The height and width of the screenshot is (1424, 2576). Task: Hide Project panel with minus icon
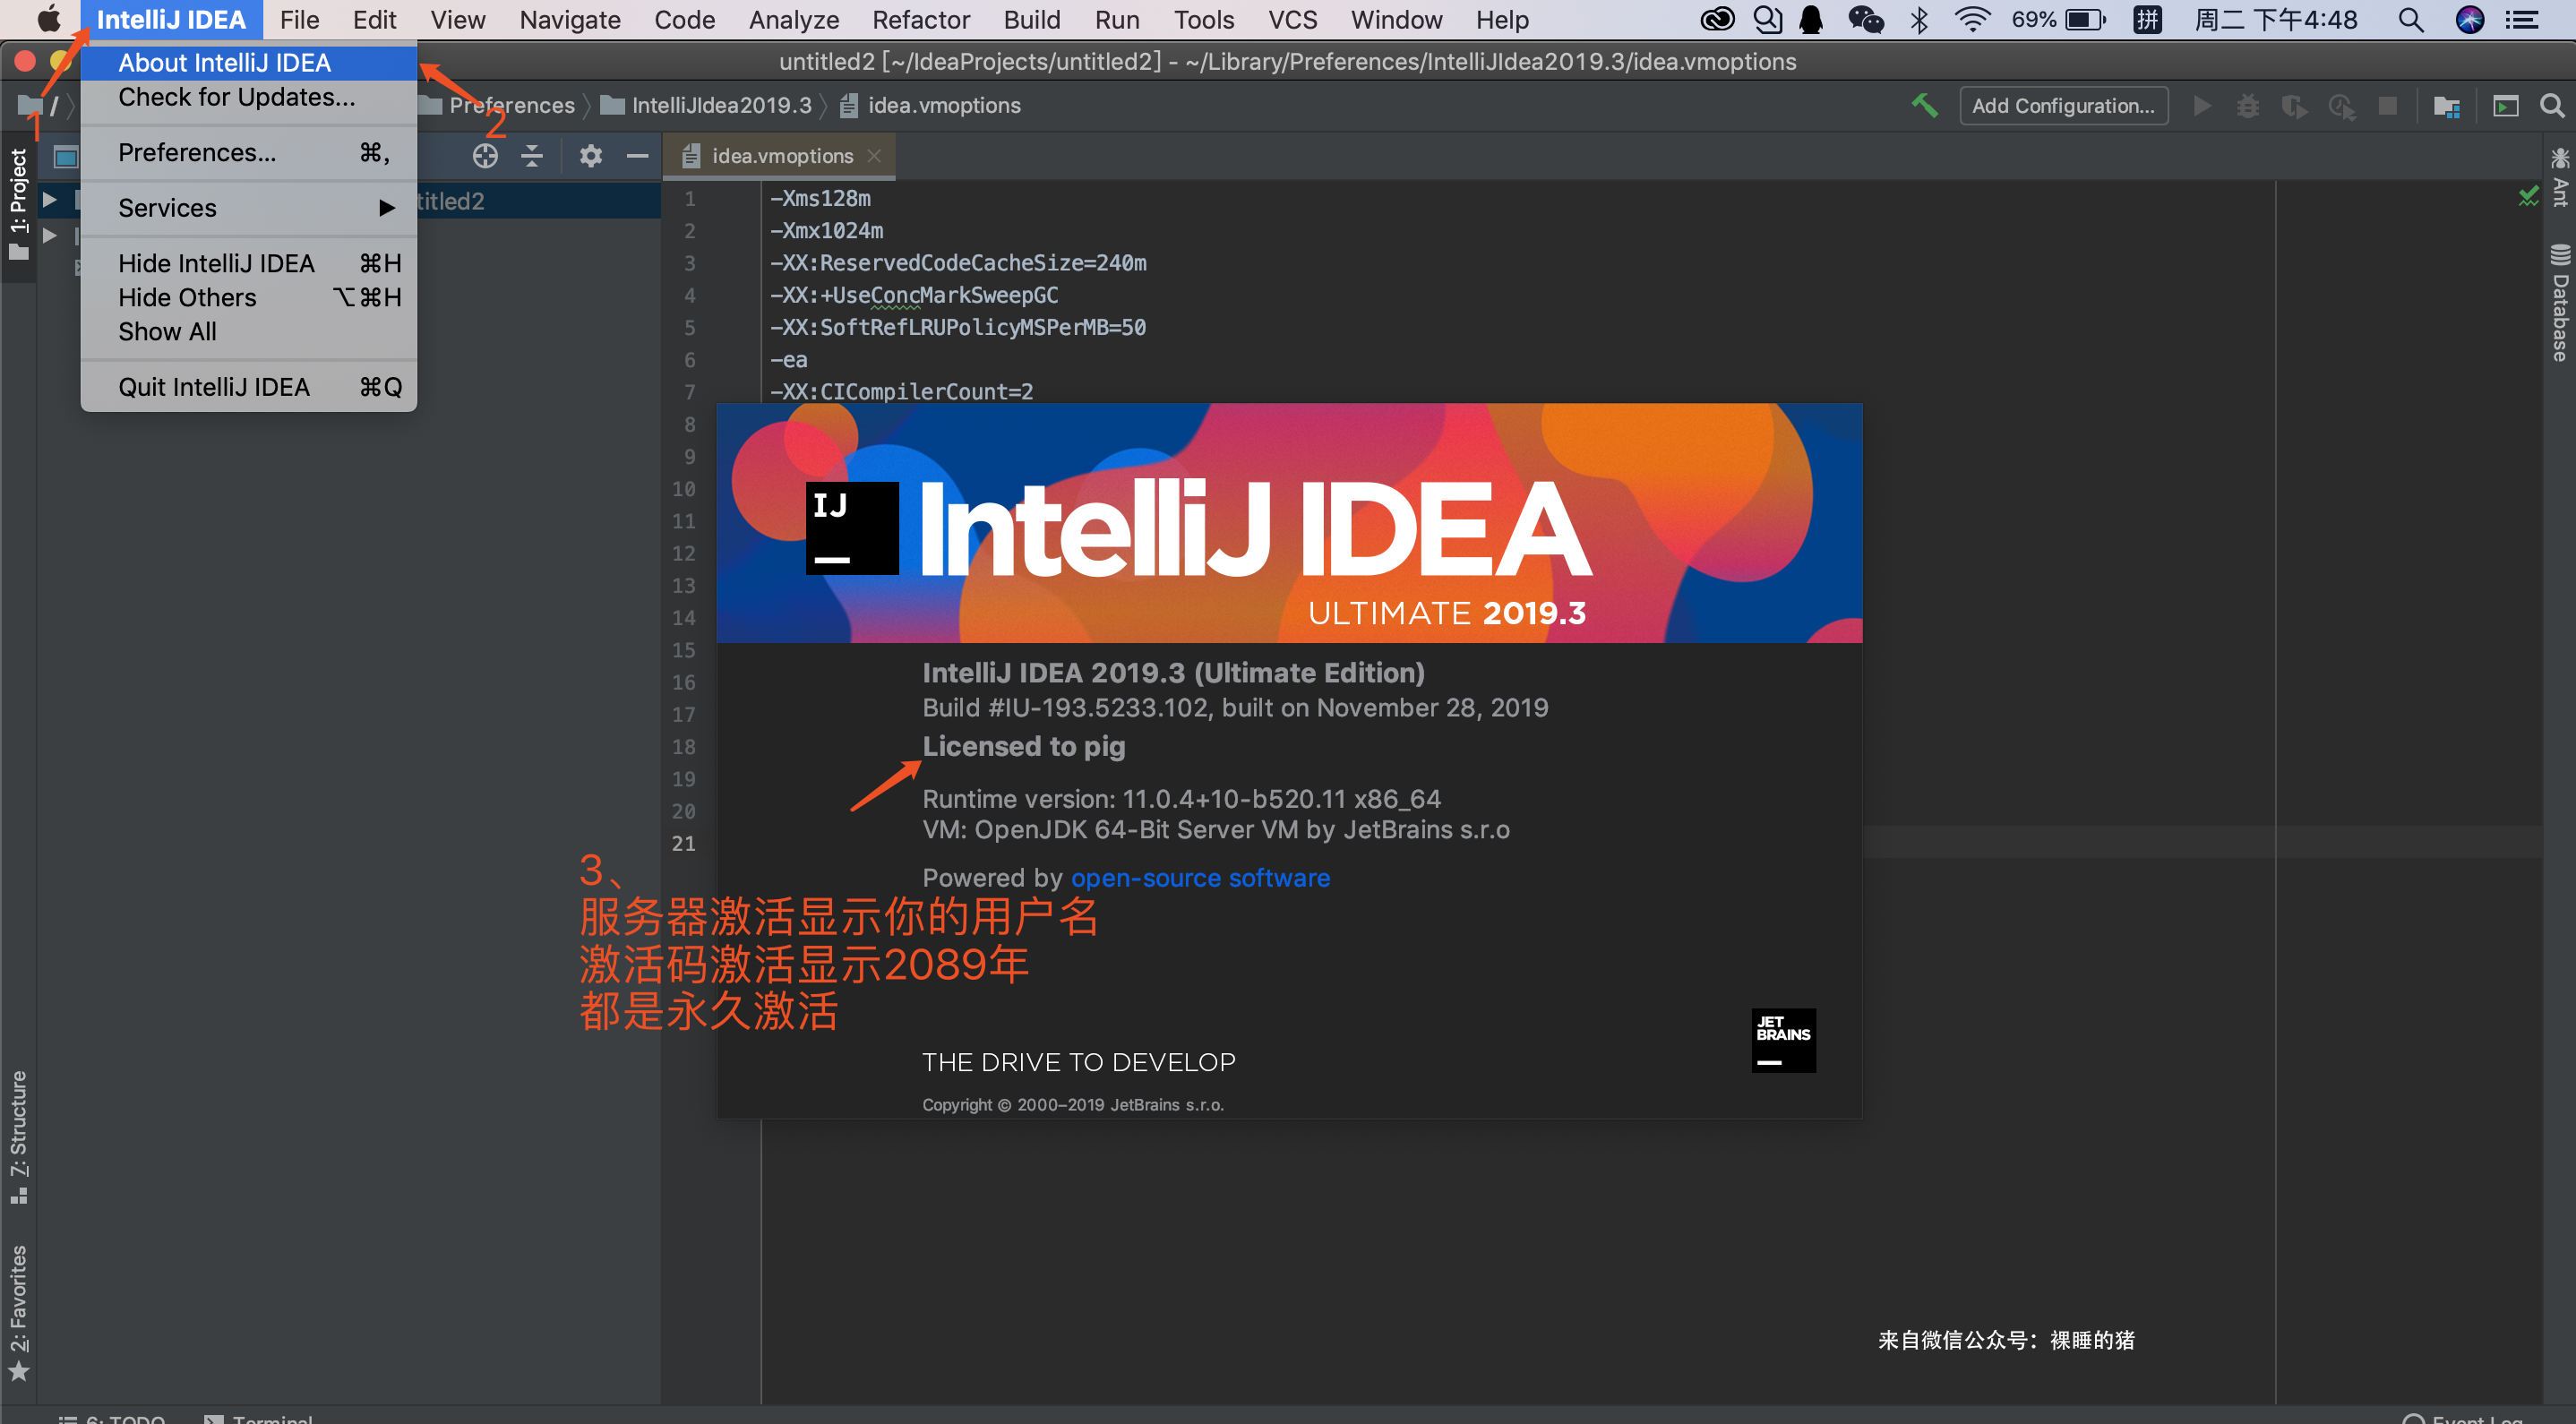[637, 155]
